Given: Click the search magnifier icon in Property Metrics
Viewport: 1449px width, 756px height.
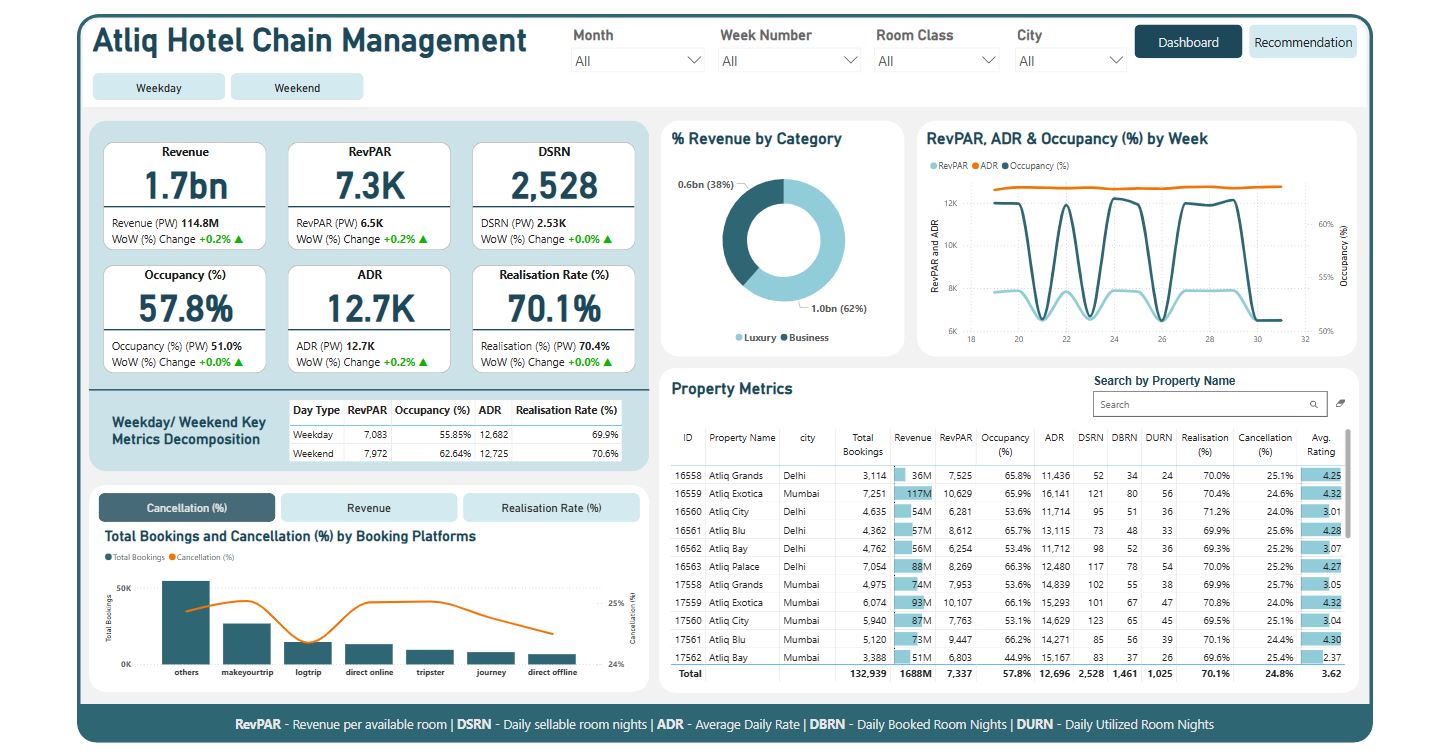Looking at the screenshot, I should [1313, 404].
